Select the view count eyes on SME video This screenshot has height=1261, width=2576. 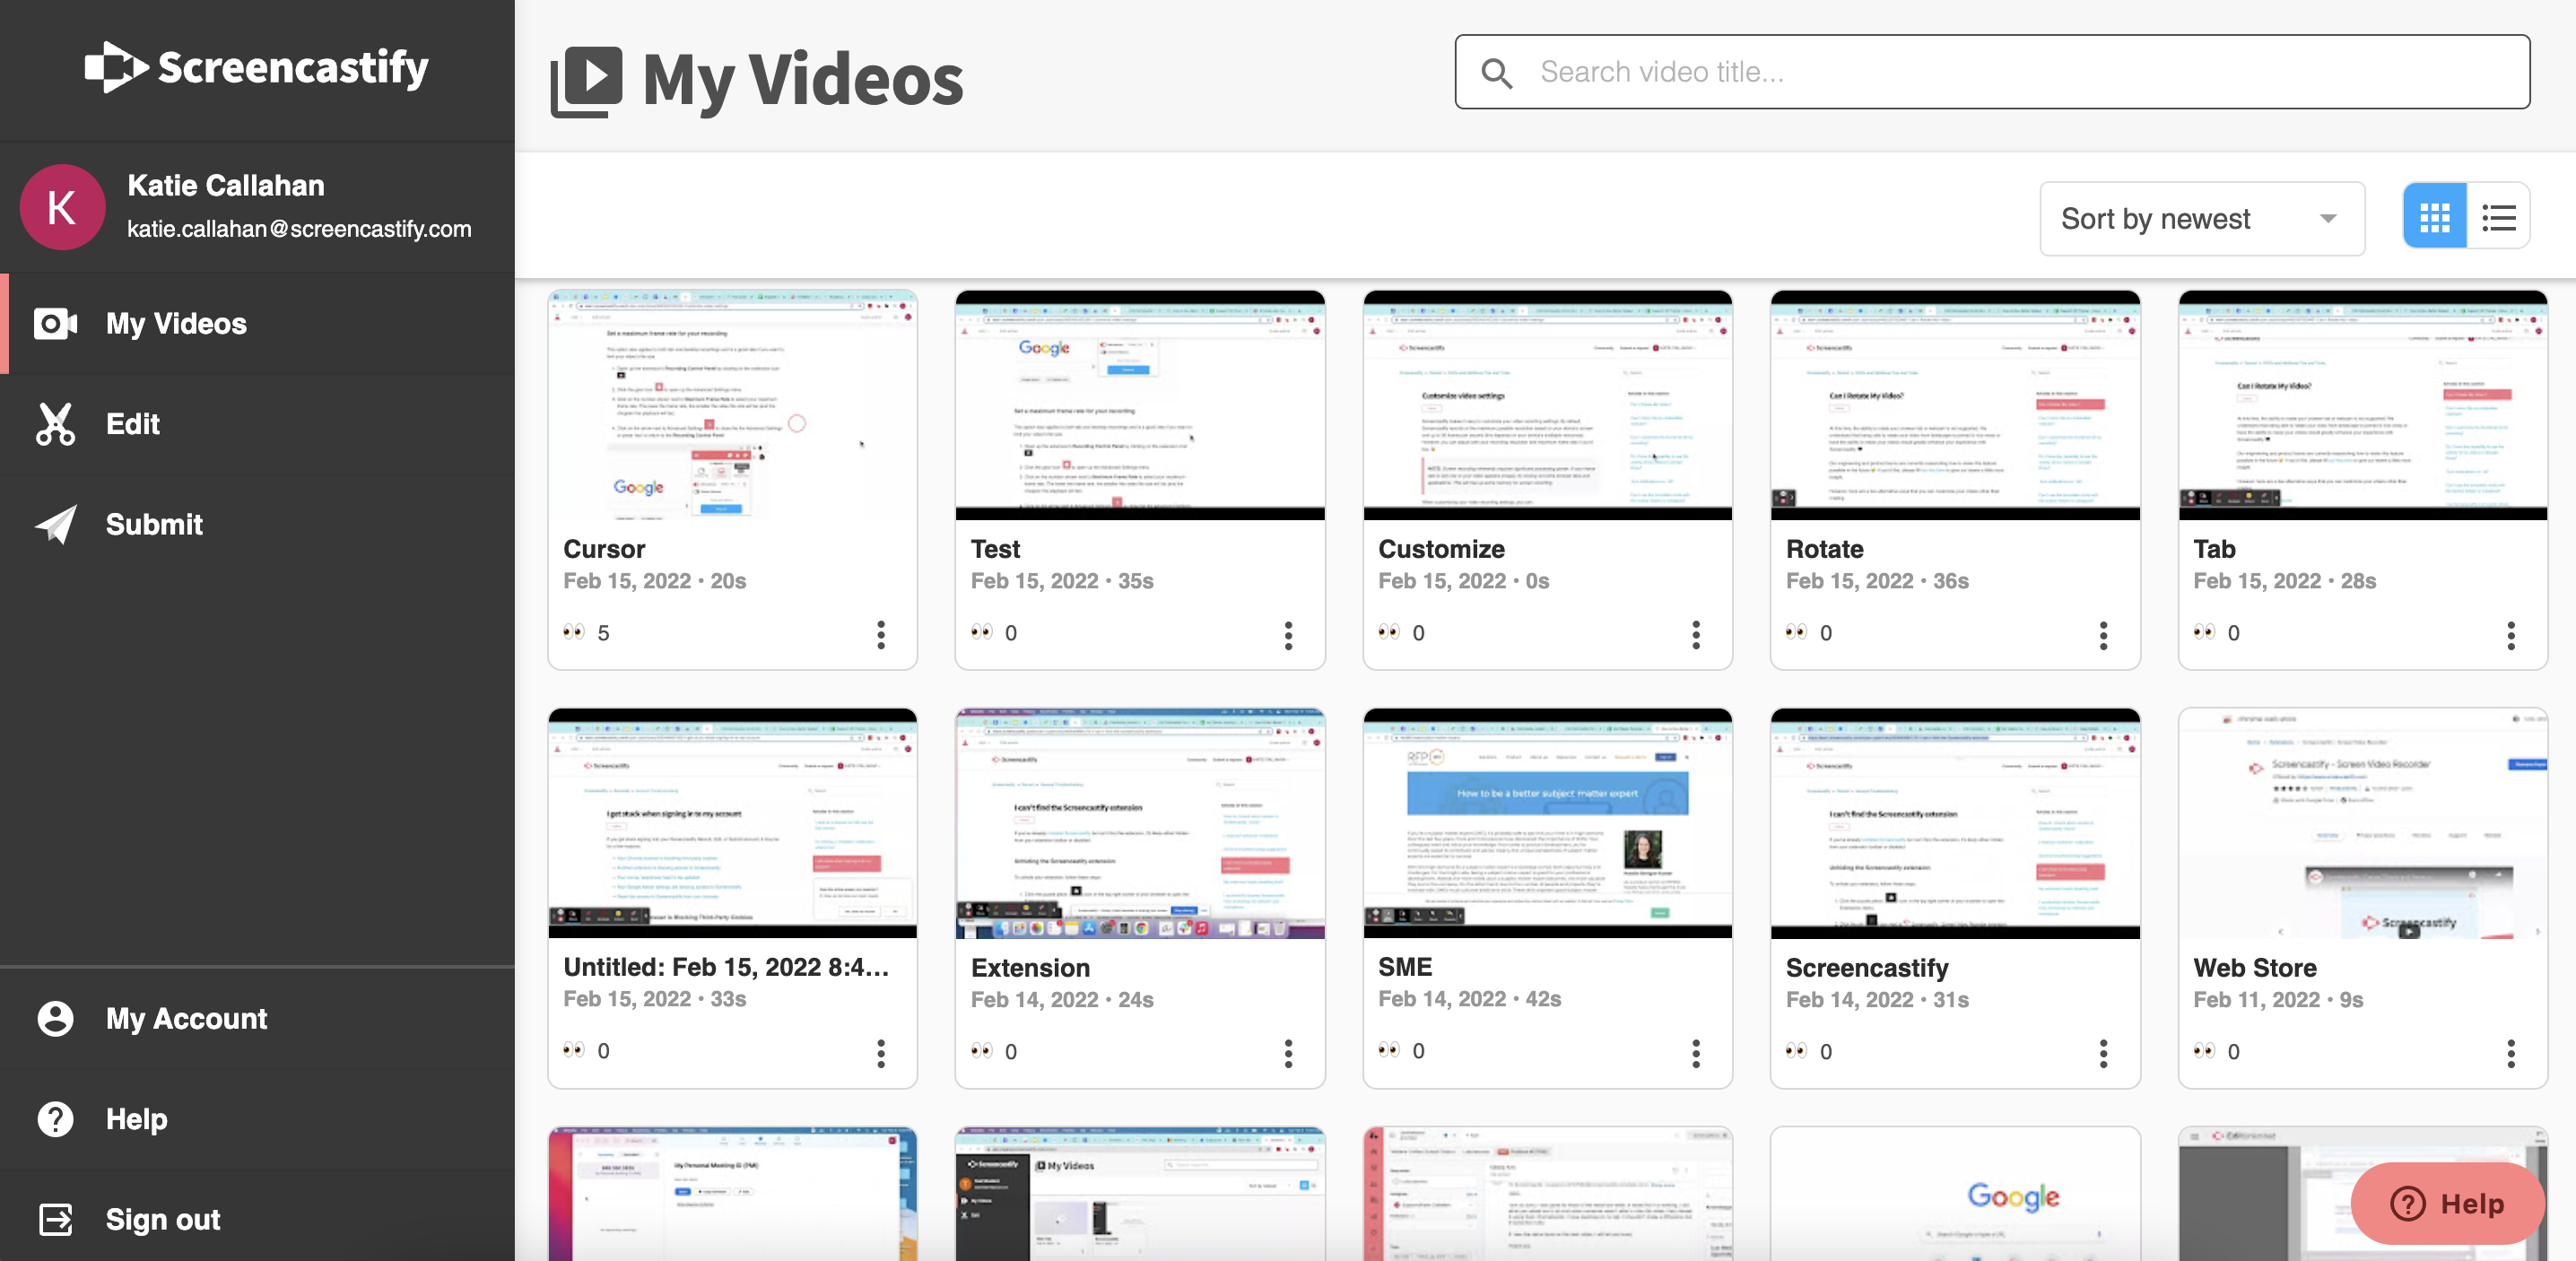click(x=1389, y=1050)
